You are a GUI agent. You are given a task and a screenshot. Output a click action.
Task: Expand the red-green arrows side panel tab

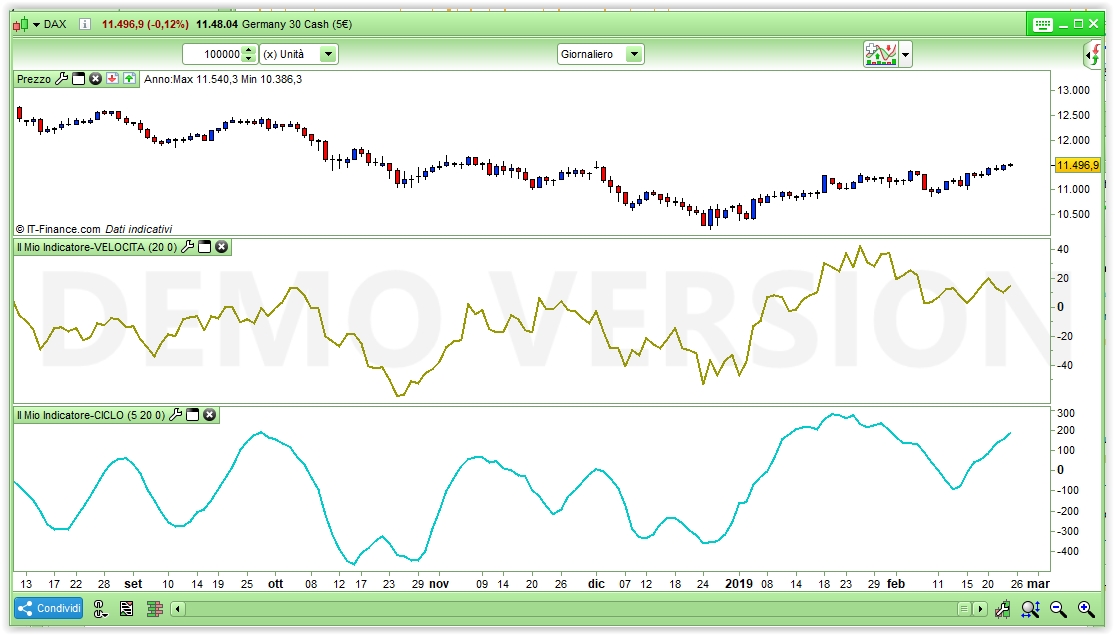[x=1093, y=55]
